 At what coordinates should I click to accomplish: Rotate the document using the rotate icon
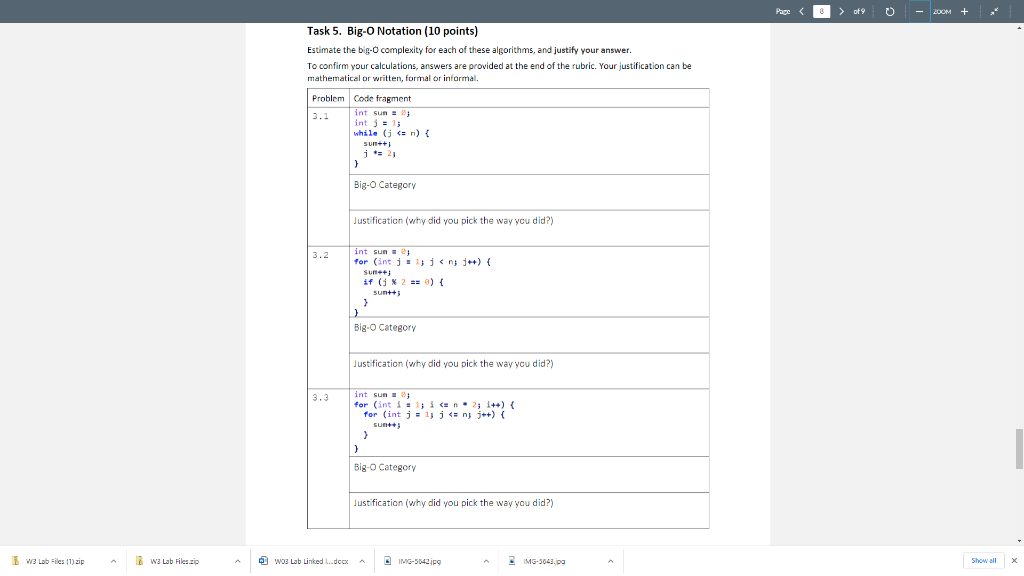(x=890, y=12)
